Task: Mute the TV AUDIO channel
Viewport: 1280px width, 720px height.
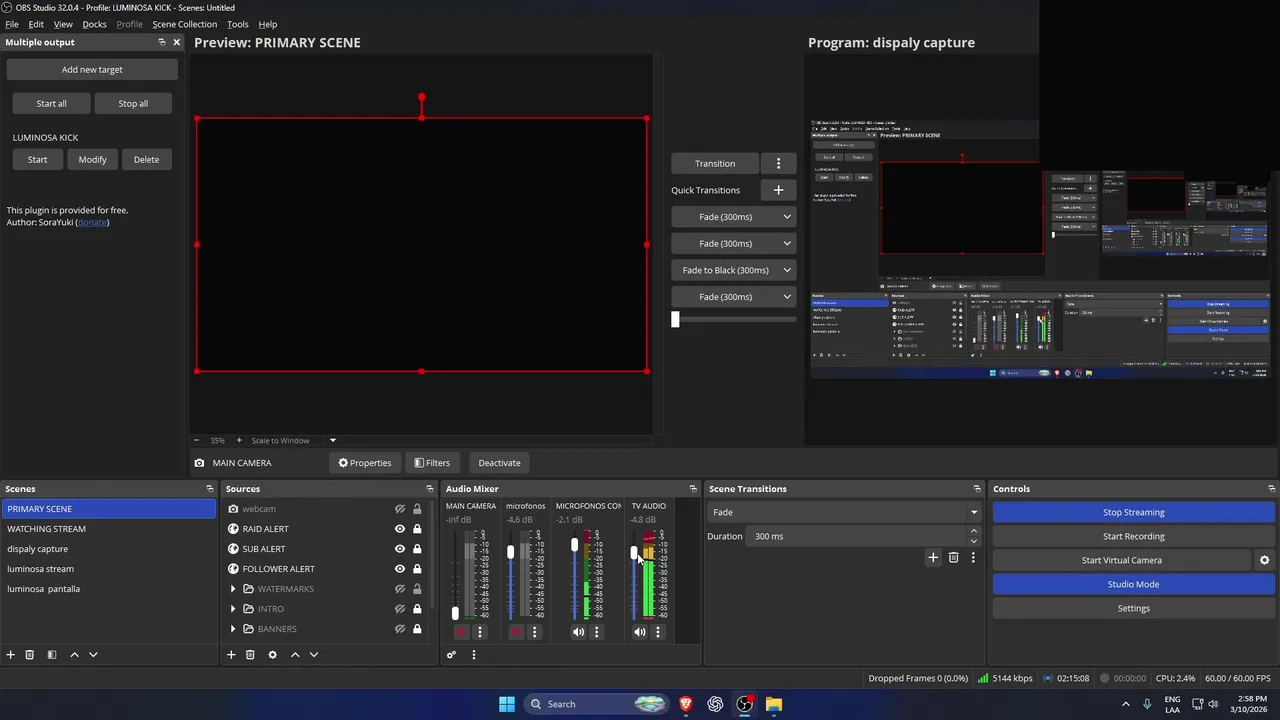Action: coord(639,632)
